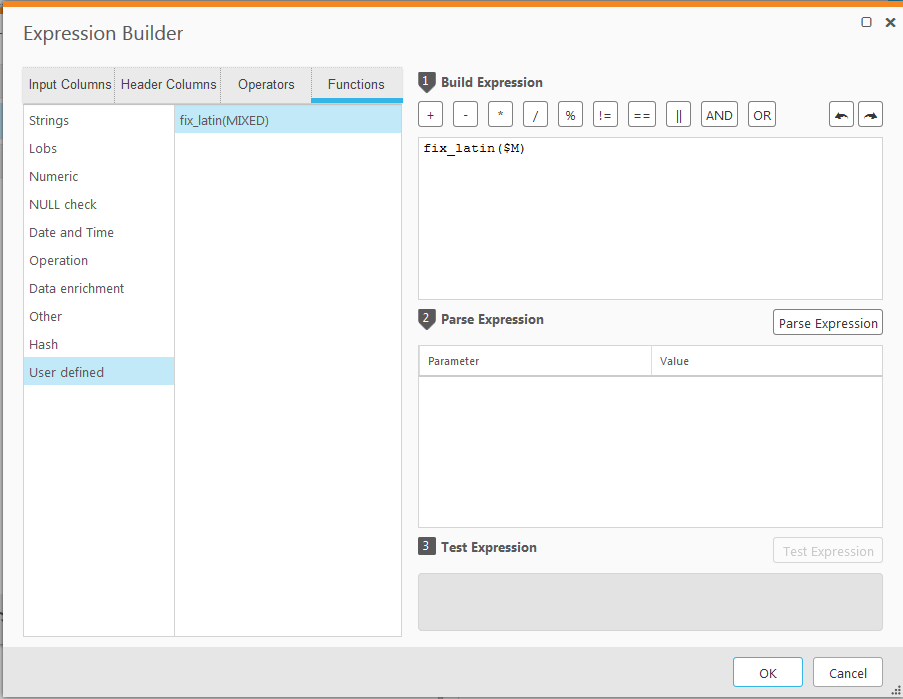
Task: Switch to the Input Columns tab
Action: click(x=70, y=85)
